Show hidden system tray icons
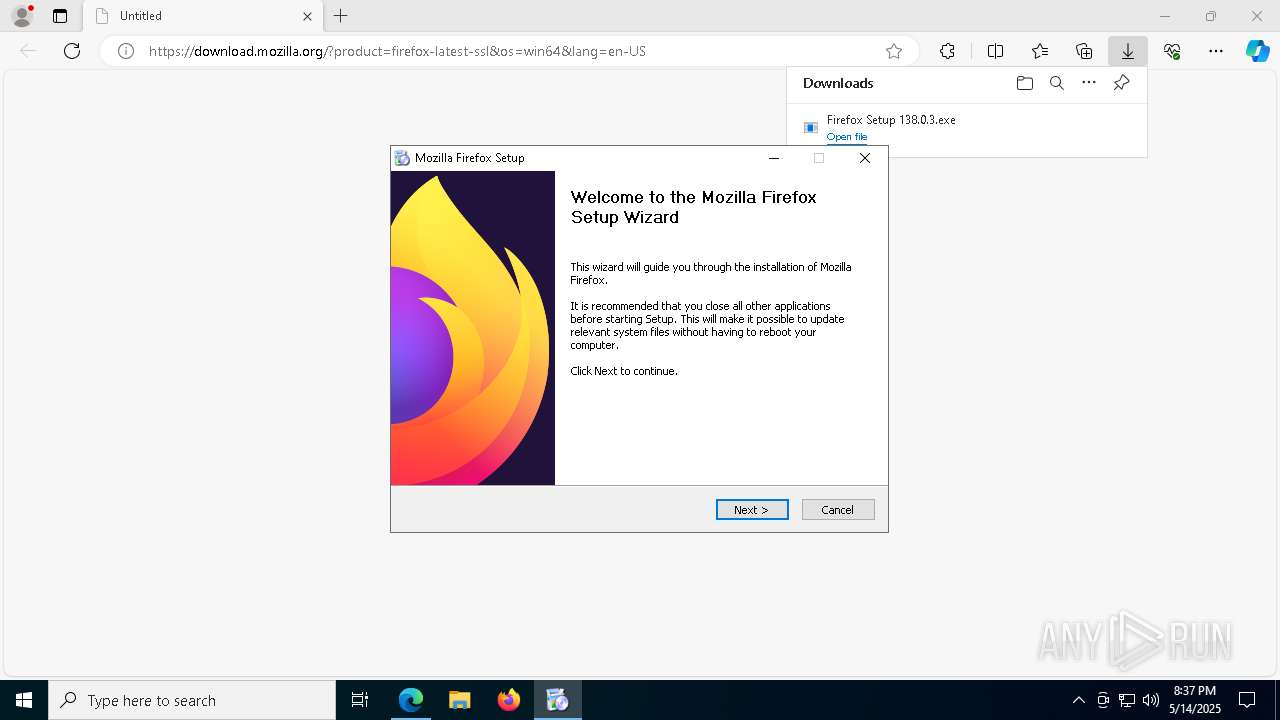Screen dimensions: 1280x720 [x=1078, y=700]
